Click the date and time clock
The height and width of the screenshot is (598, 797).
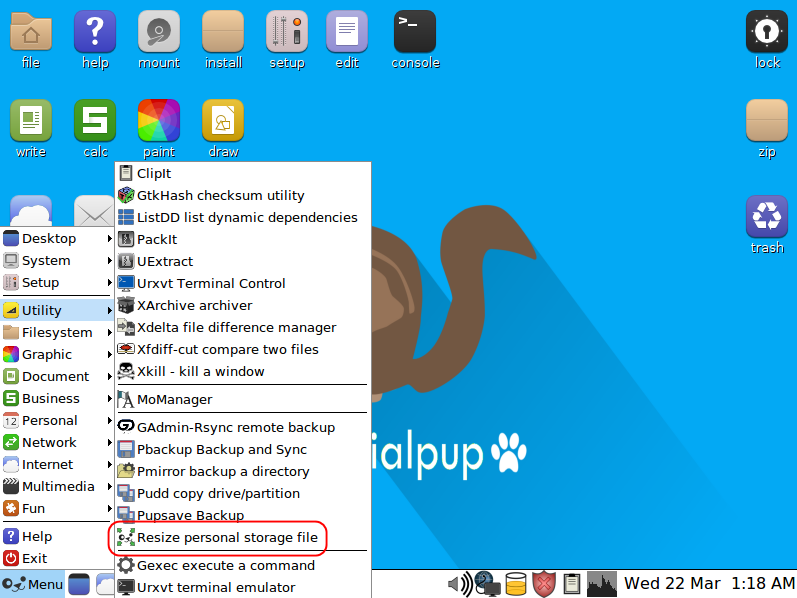click(x=709, y=583)
